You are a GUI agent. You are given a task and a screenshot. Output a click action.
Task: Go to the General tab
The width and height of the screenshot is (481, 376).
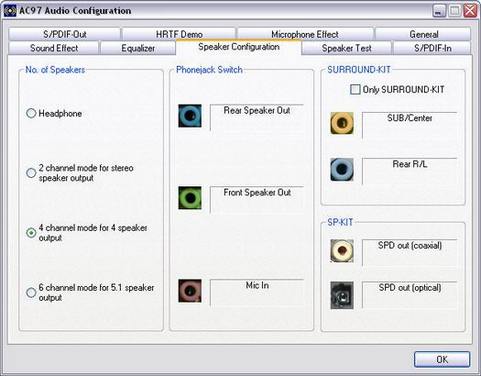[x=423, y=34]
